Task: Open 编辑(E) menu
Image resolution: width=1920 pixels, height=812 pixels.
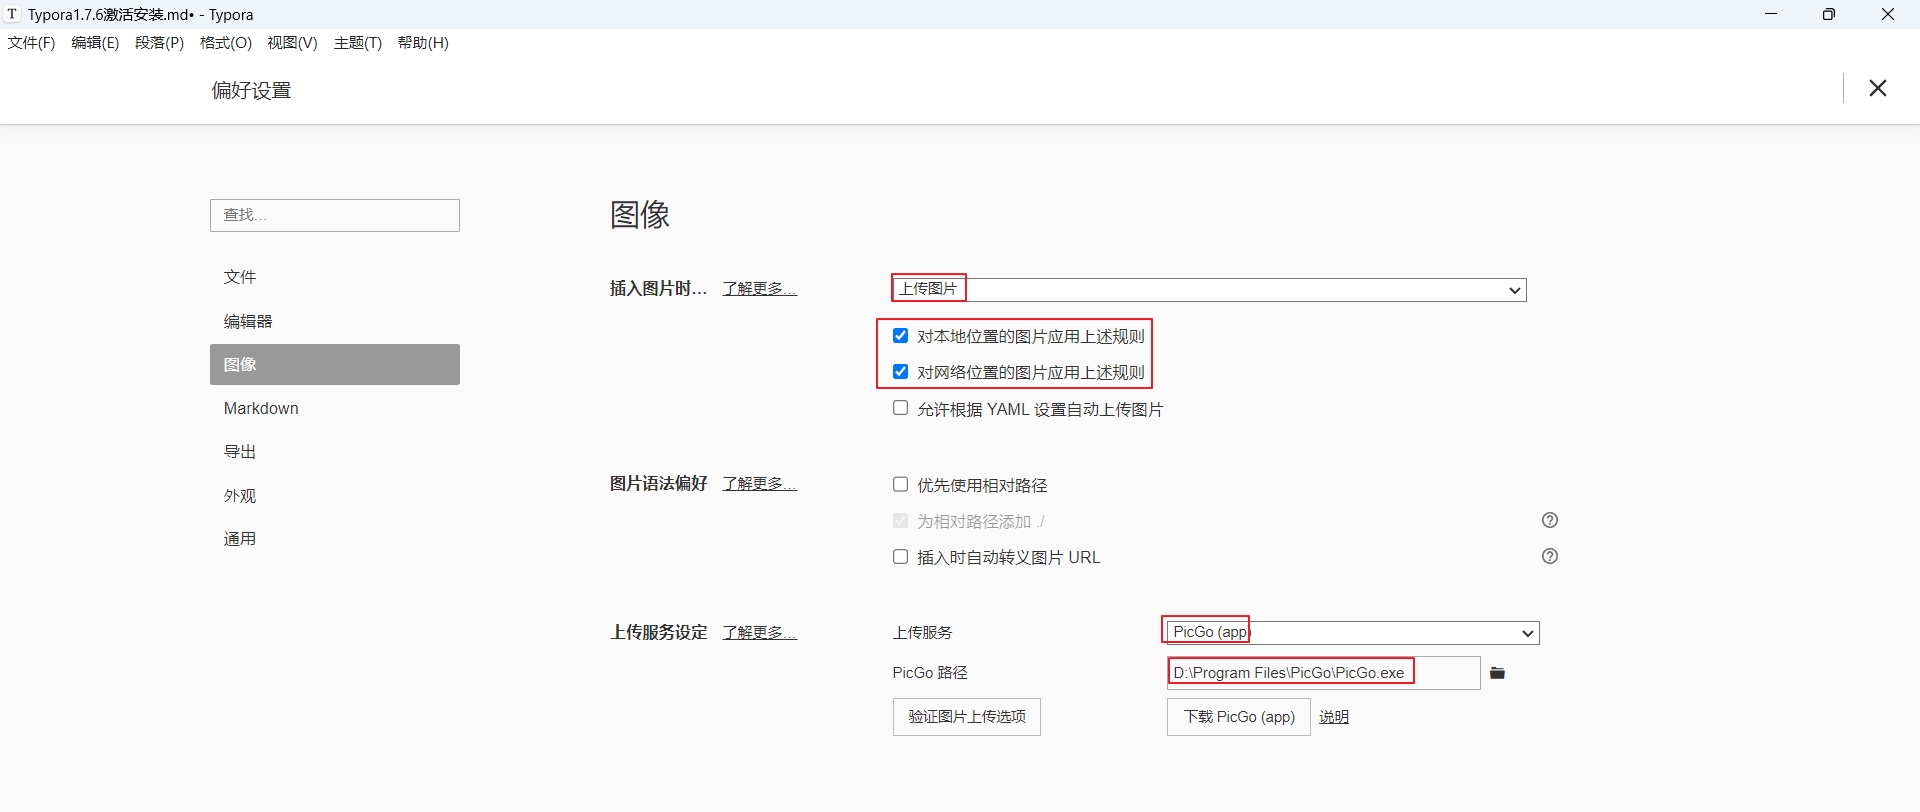Action: (x=95, y=43)
